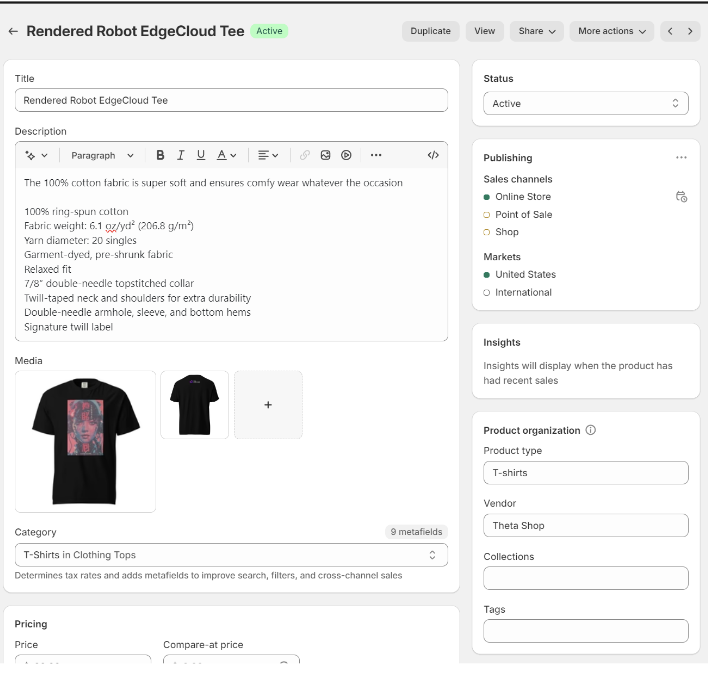Image resolution: width=708 pixels, height=676 pixels.
Task: Open the text color picker
Action: (226, 155)
